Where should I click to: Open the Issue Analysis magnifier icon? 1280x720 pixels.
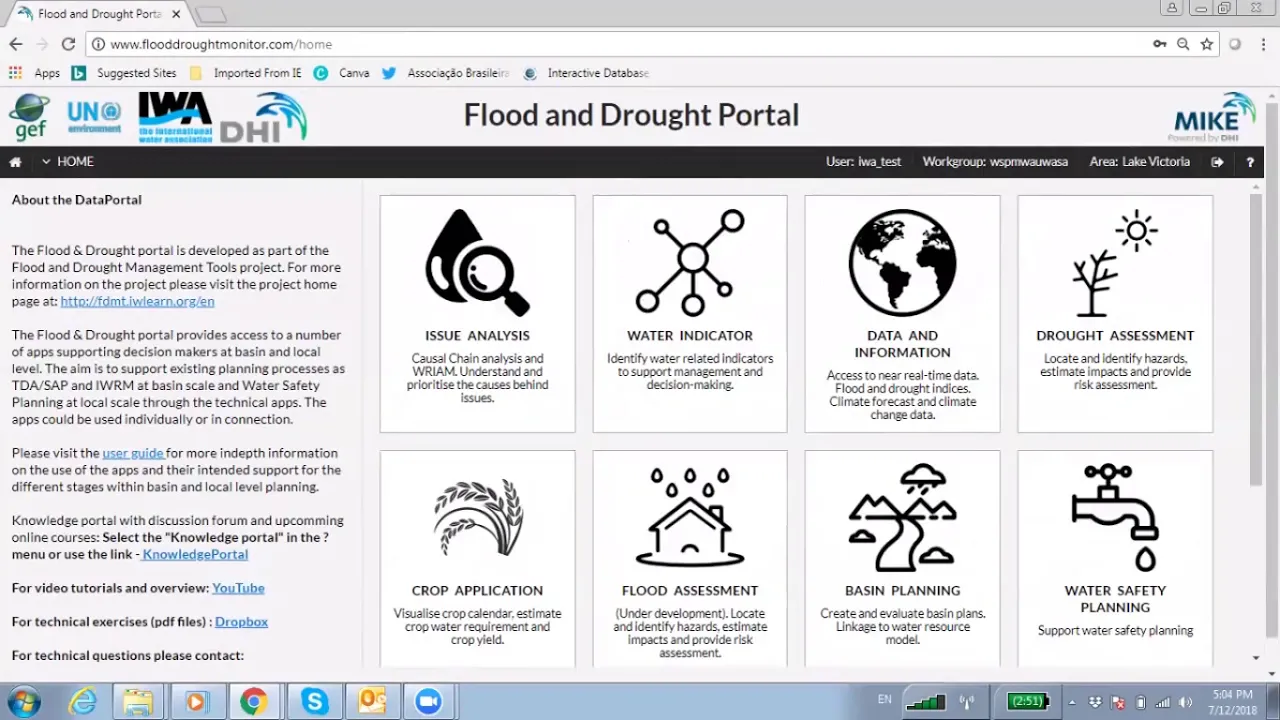pyautogui.click(x=477, y=262)
